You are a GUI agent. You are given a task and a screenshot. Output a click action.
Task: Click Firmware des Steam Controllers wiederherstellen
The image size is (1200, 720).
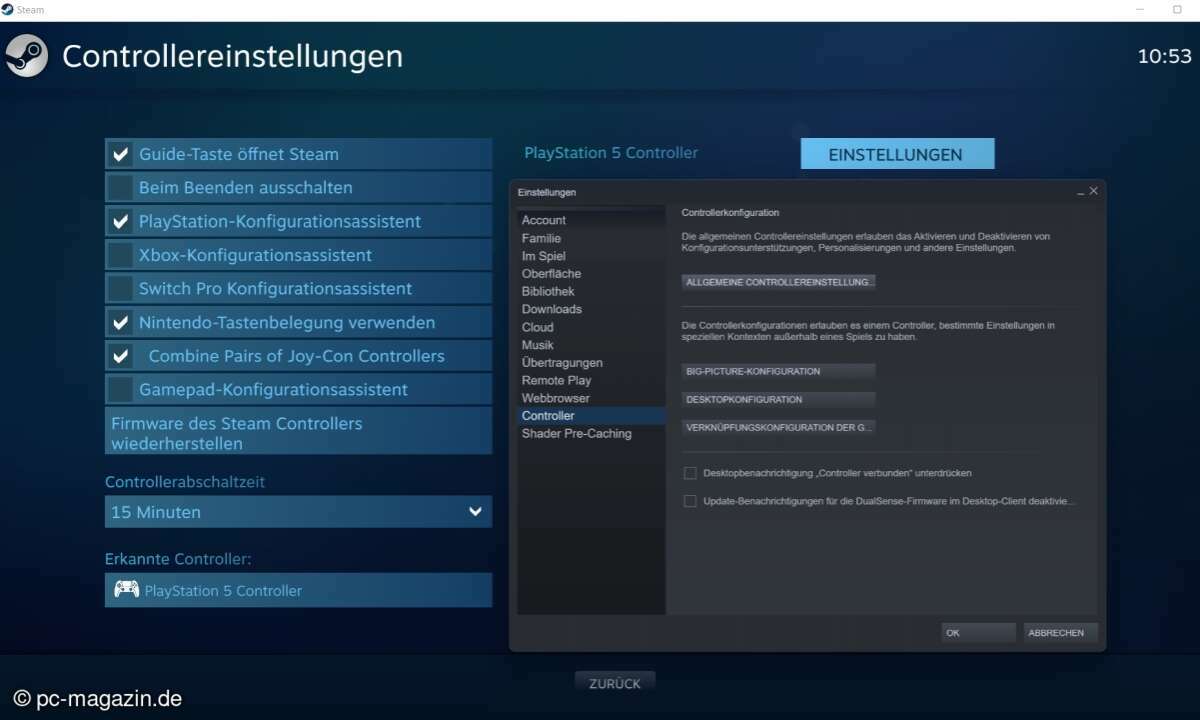pyautogui.click(x=298, y=431)
